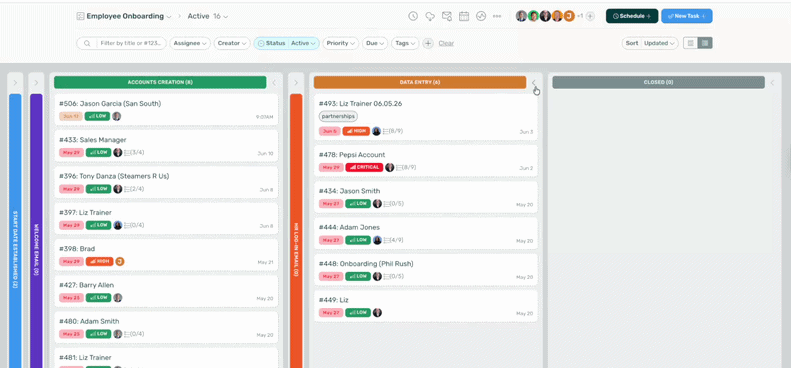
Task: Add a project member with plus icon
Action: pyautogui.click(x=590, y=16)
